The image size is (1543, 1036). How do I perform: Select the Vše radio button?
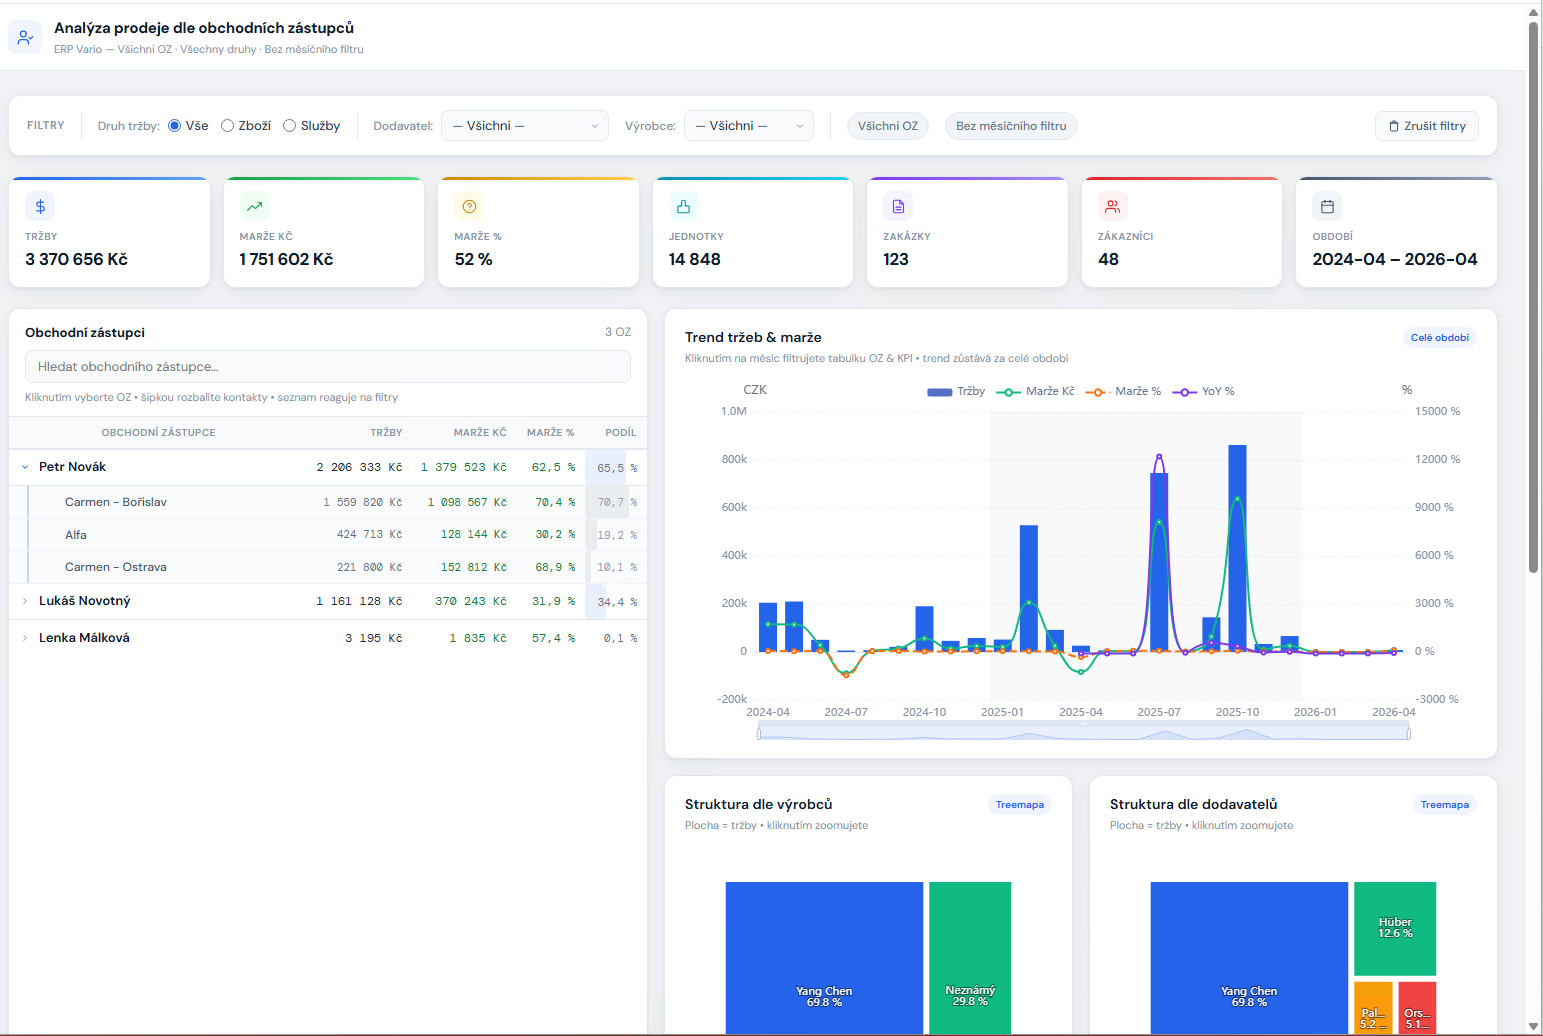(x=175, y=126)
